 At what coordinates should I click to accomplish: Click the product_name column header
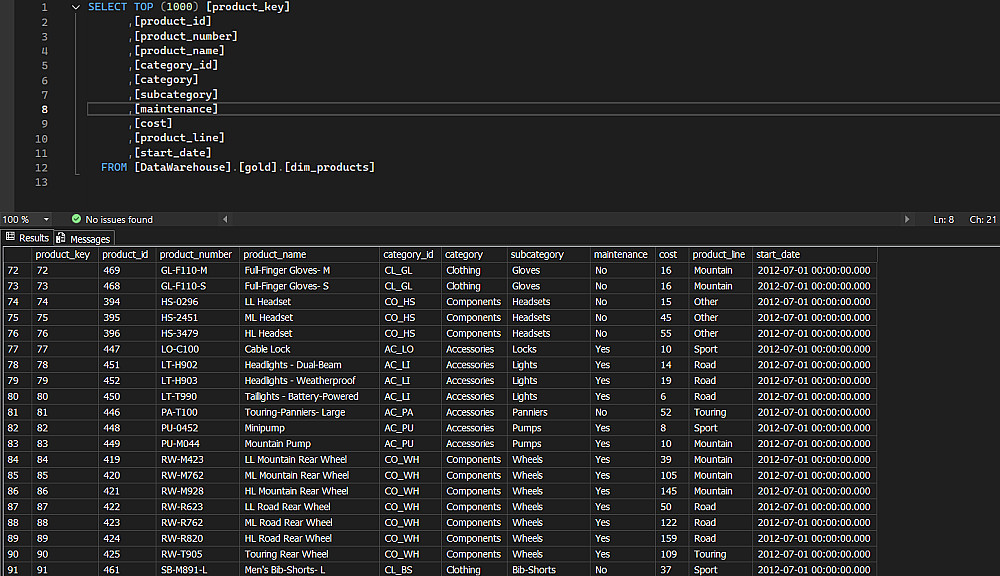click(275, 255)
